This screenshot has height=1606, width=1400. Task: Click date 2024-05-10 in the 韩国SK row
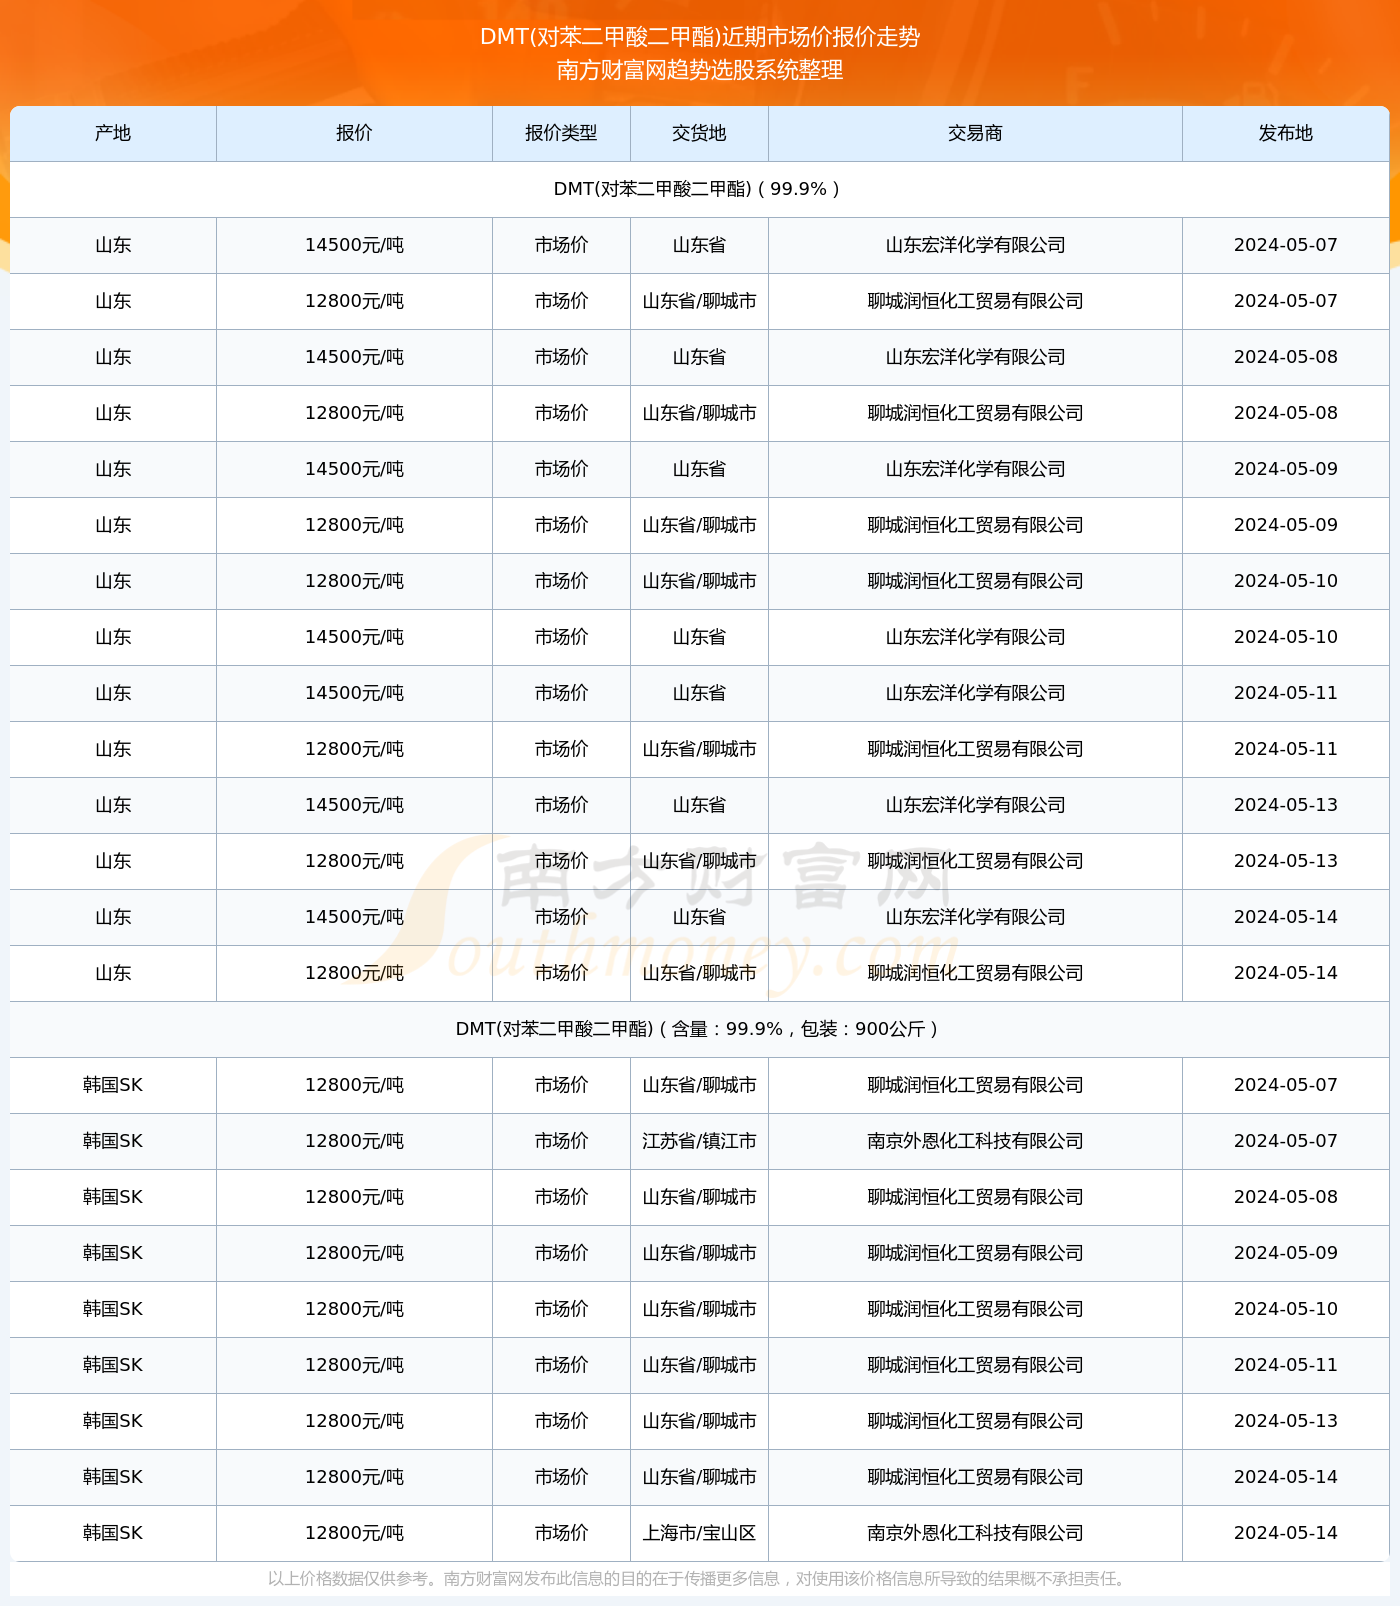click(1285, 1309)
